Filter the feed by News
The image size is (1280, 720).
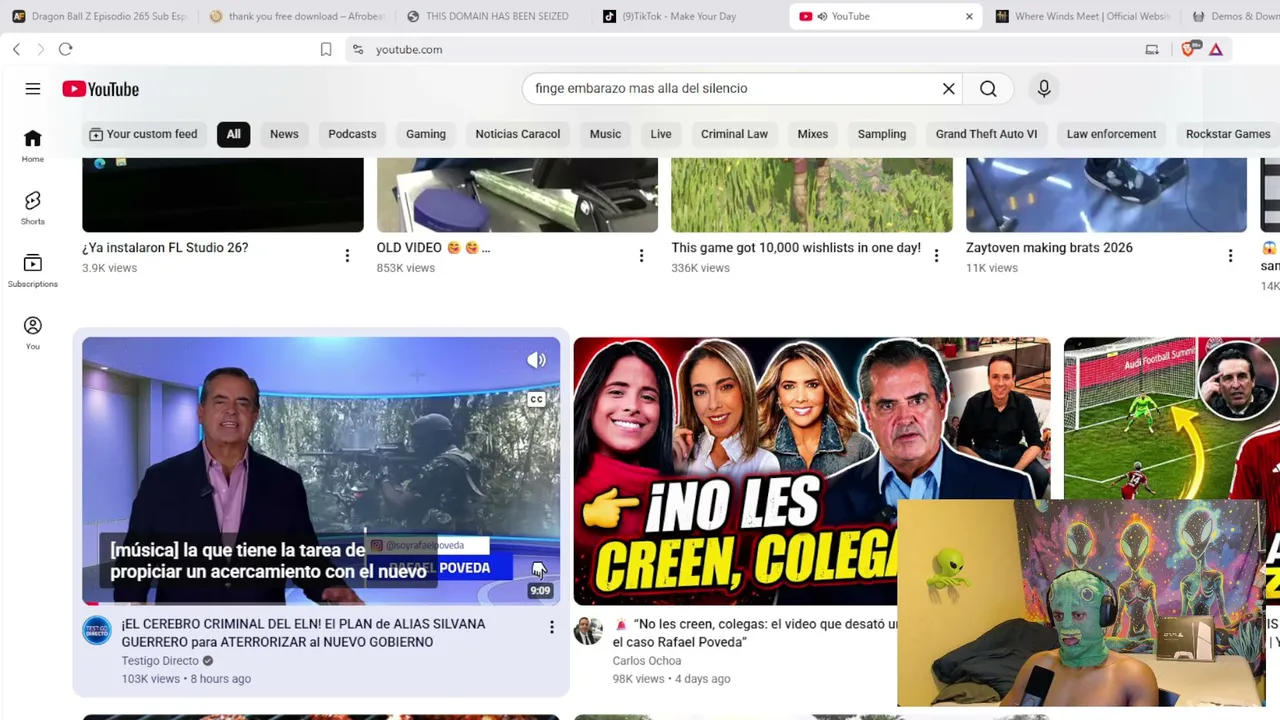click(x=284, y=134)
